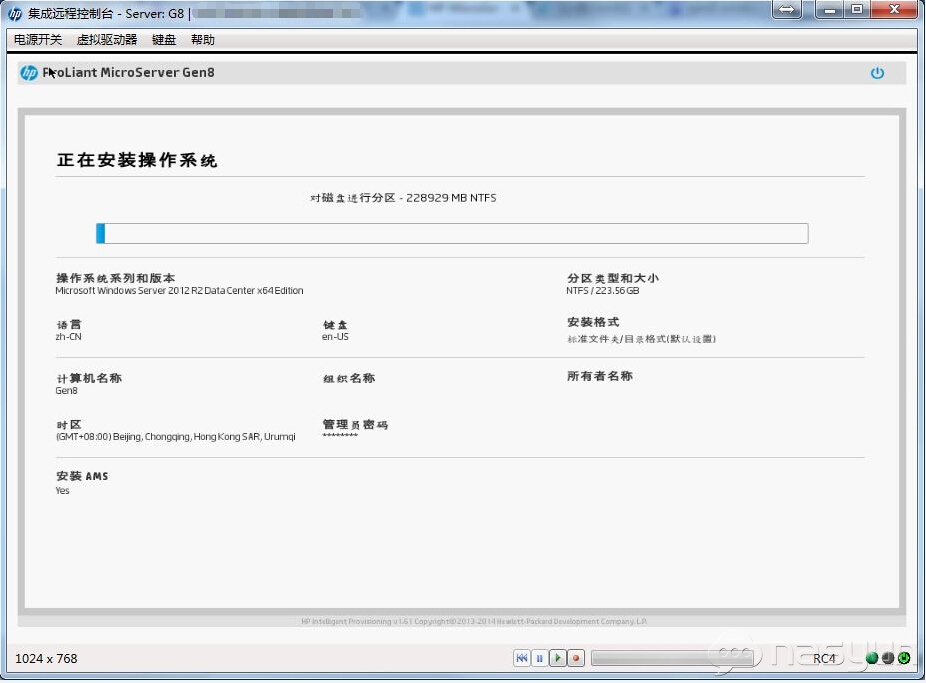
Task: Click the Yes value under 安装 AMS
Action: point(62,491)
